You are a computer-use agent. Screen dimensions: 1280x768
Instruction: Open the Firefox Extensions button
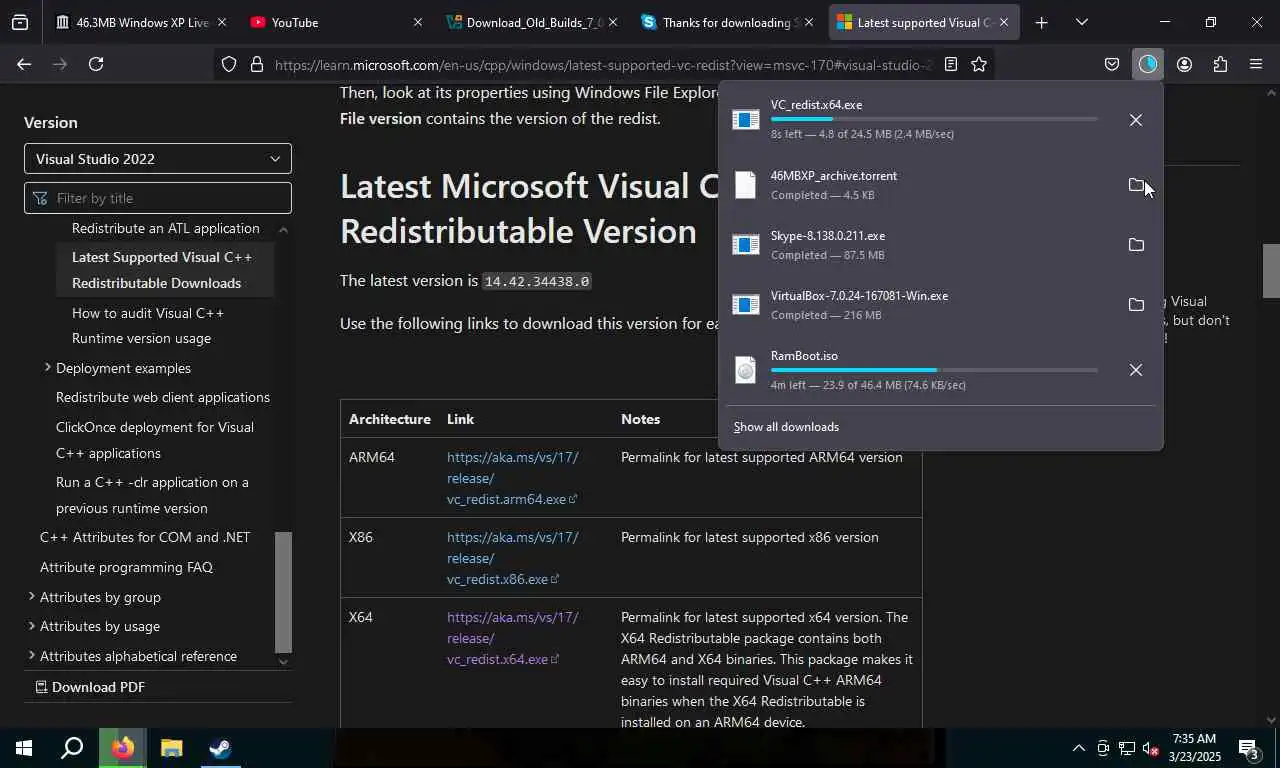(1220, 64)
